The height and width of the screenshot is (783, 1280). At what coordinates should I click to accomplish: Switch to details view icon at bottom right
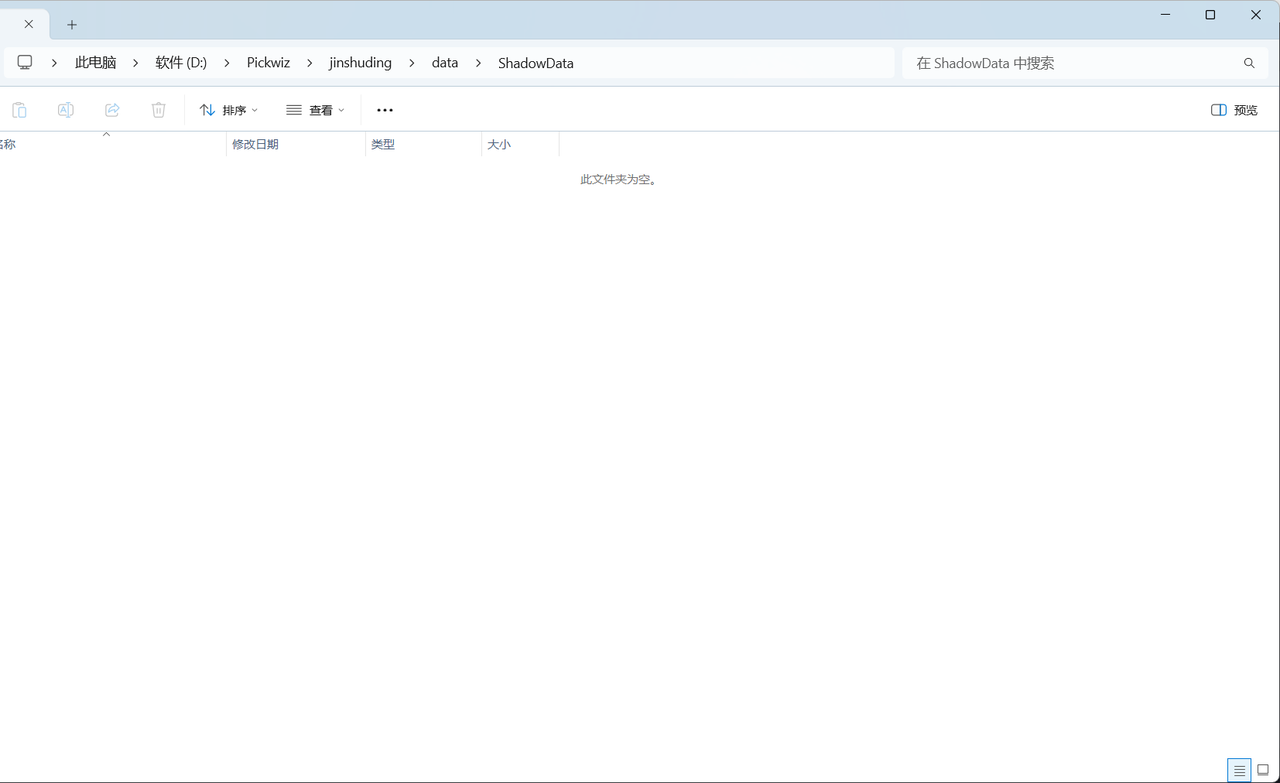(x=1239, y=770)
